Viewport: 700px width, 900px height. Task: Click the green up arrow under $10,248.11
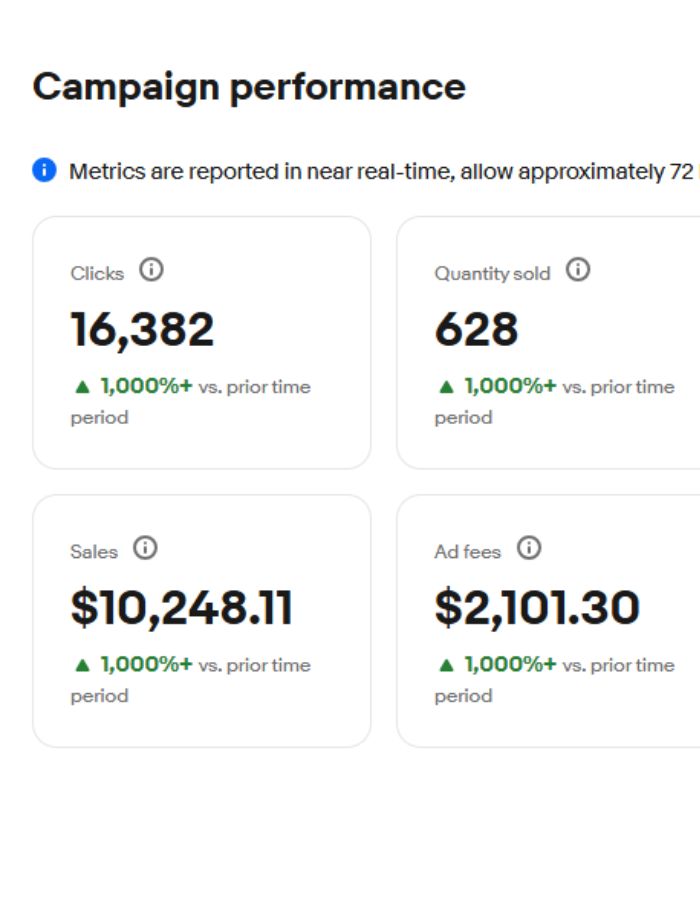tap(82, 665)
